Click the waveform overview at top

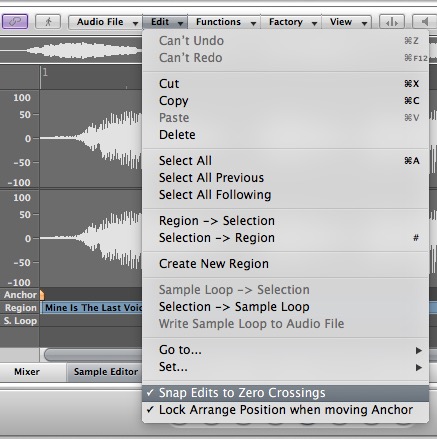pyautogui.click(x=71, y=50)
